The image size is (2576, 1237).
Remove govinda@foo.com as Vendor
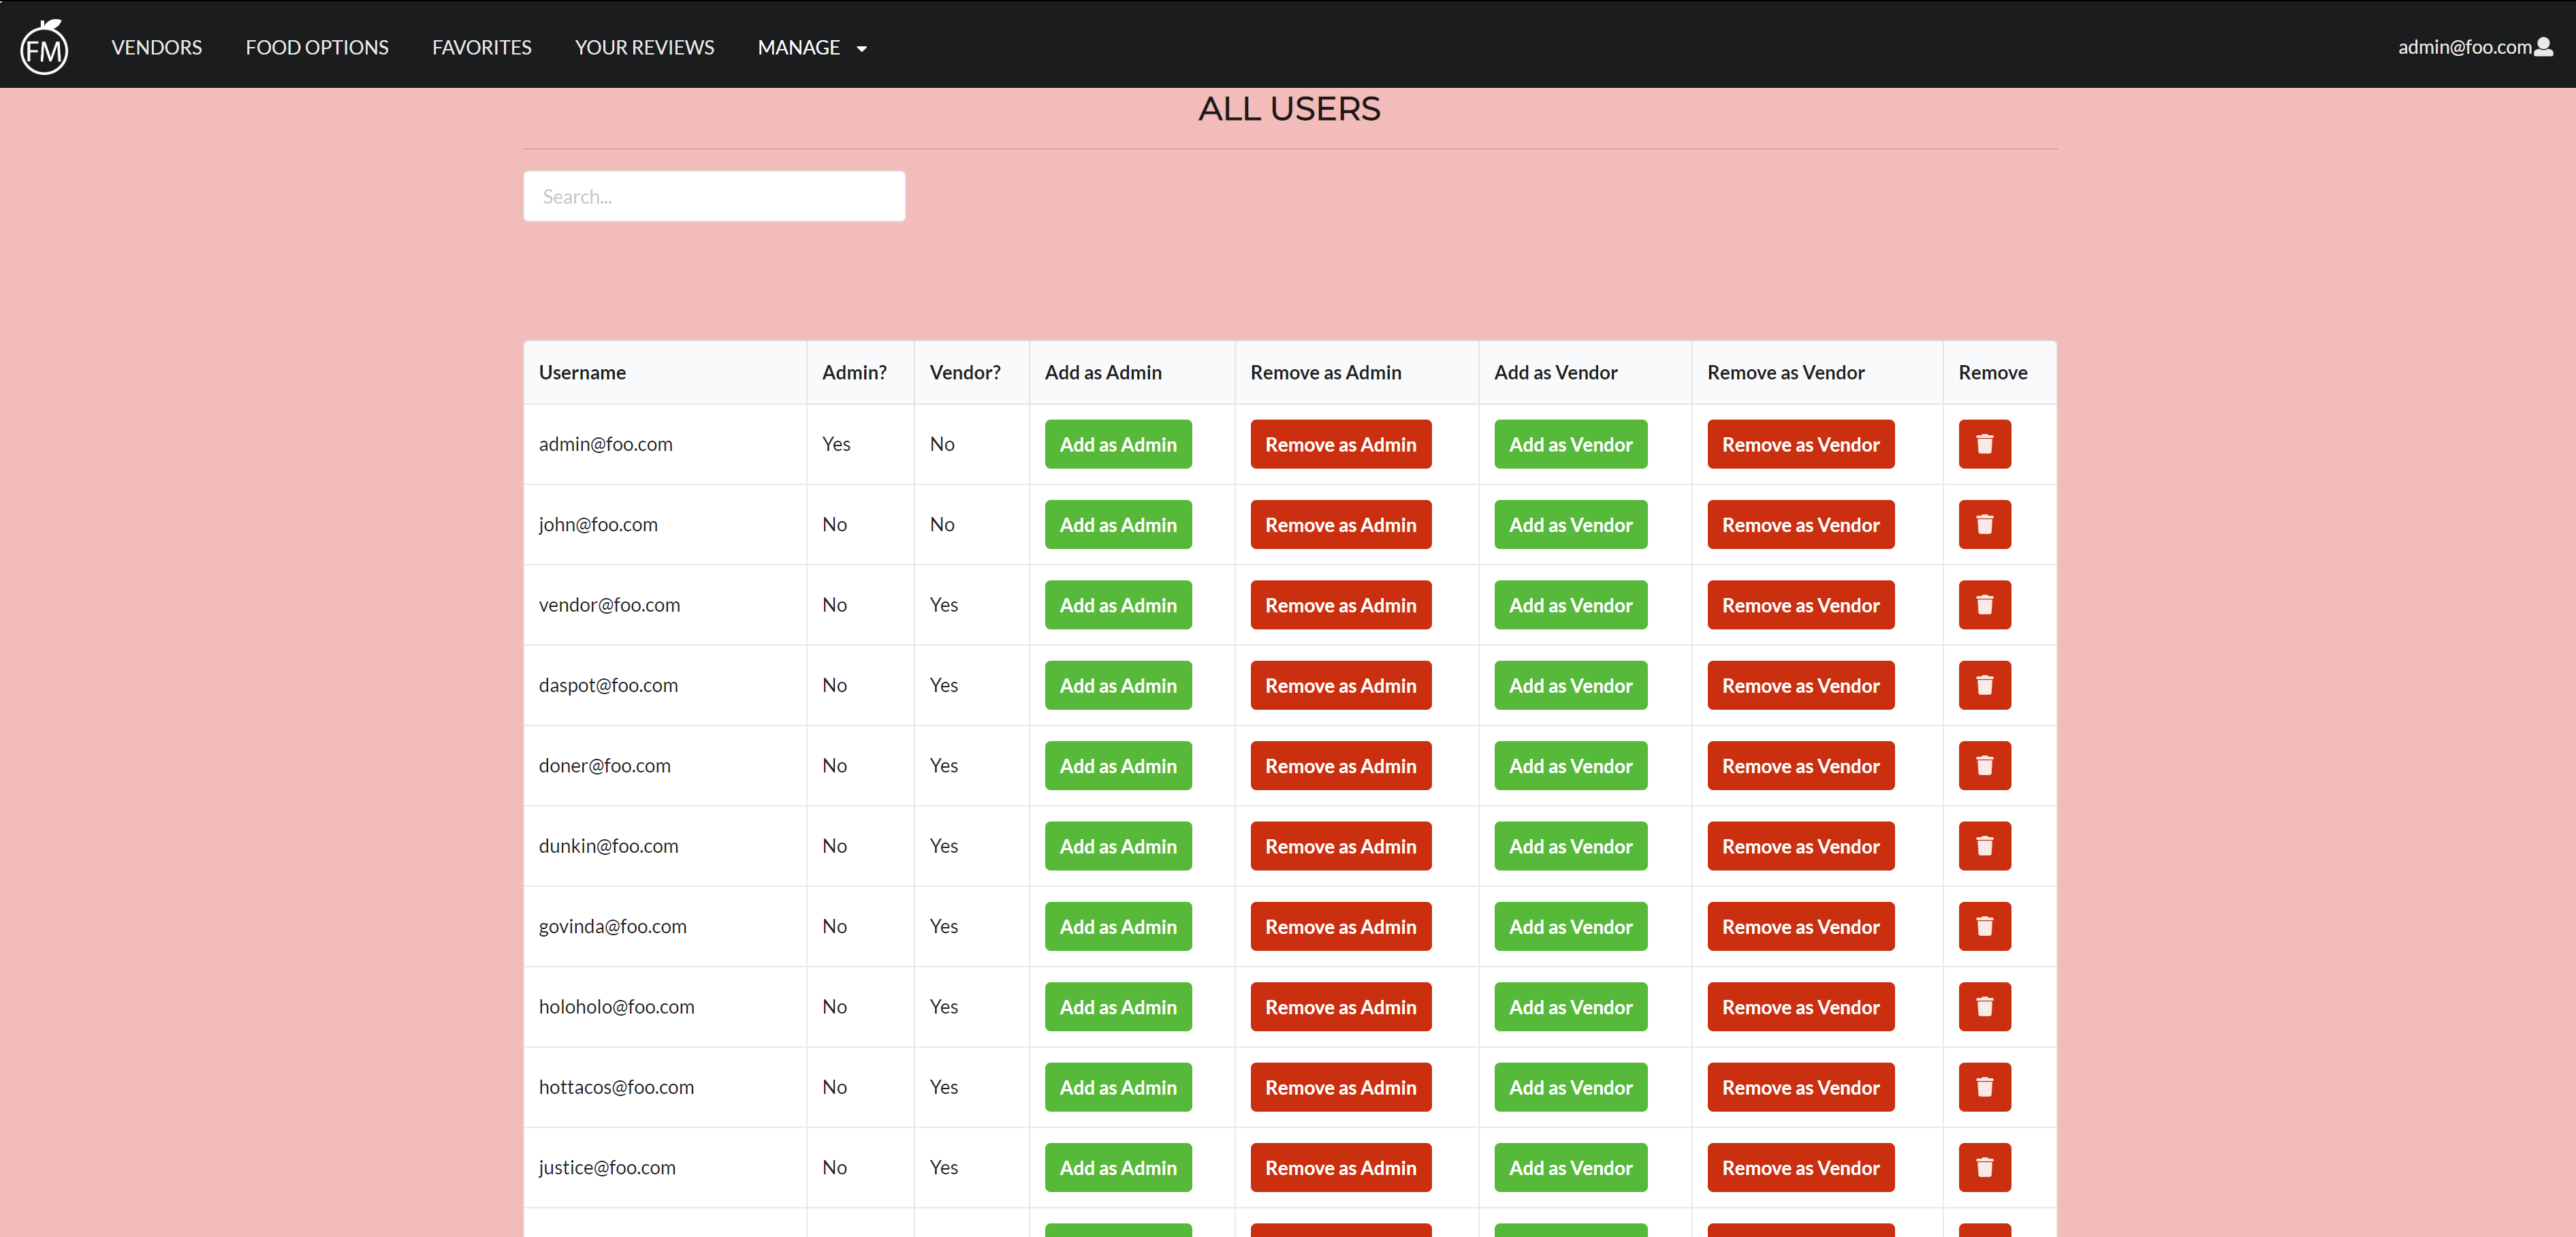pyautogui.click(x=1800, y=926)
